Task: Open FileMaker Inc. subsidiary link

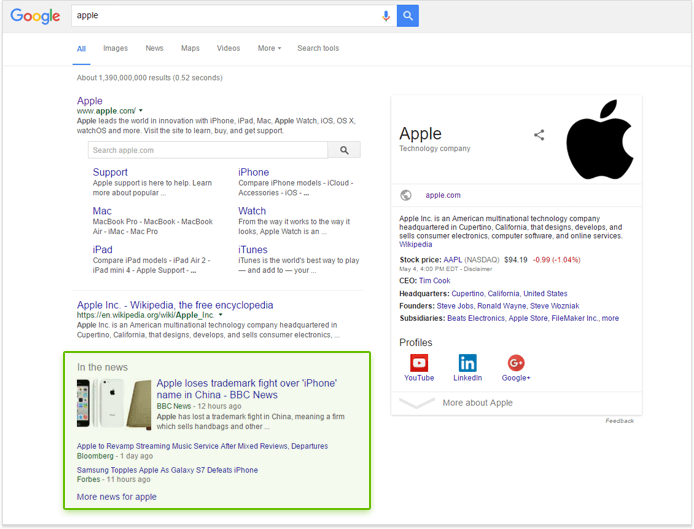Action: [x=574, y=318]
